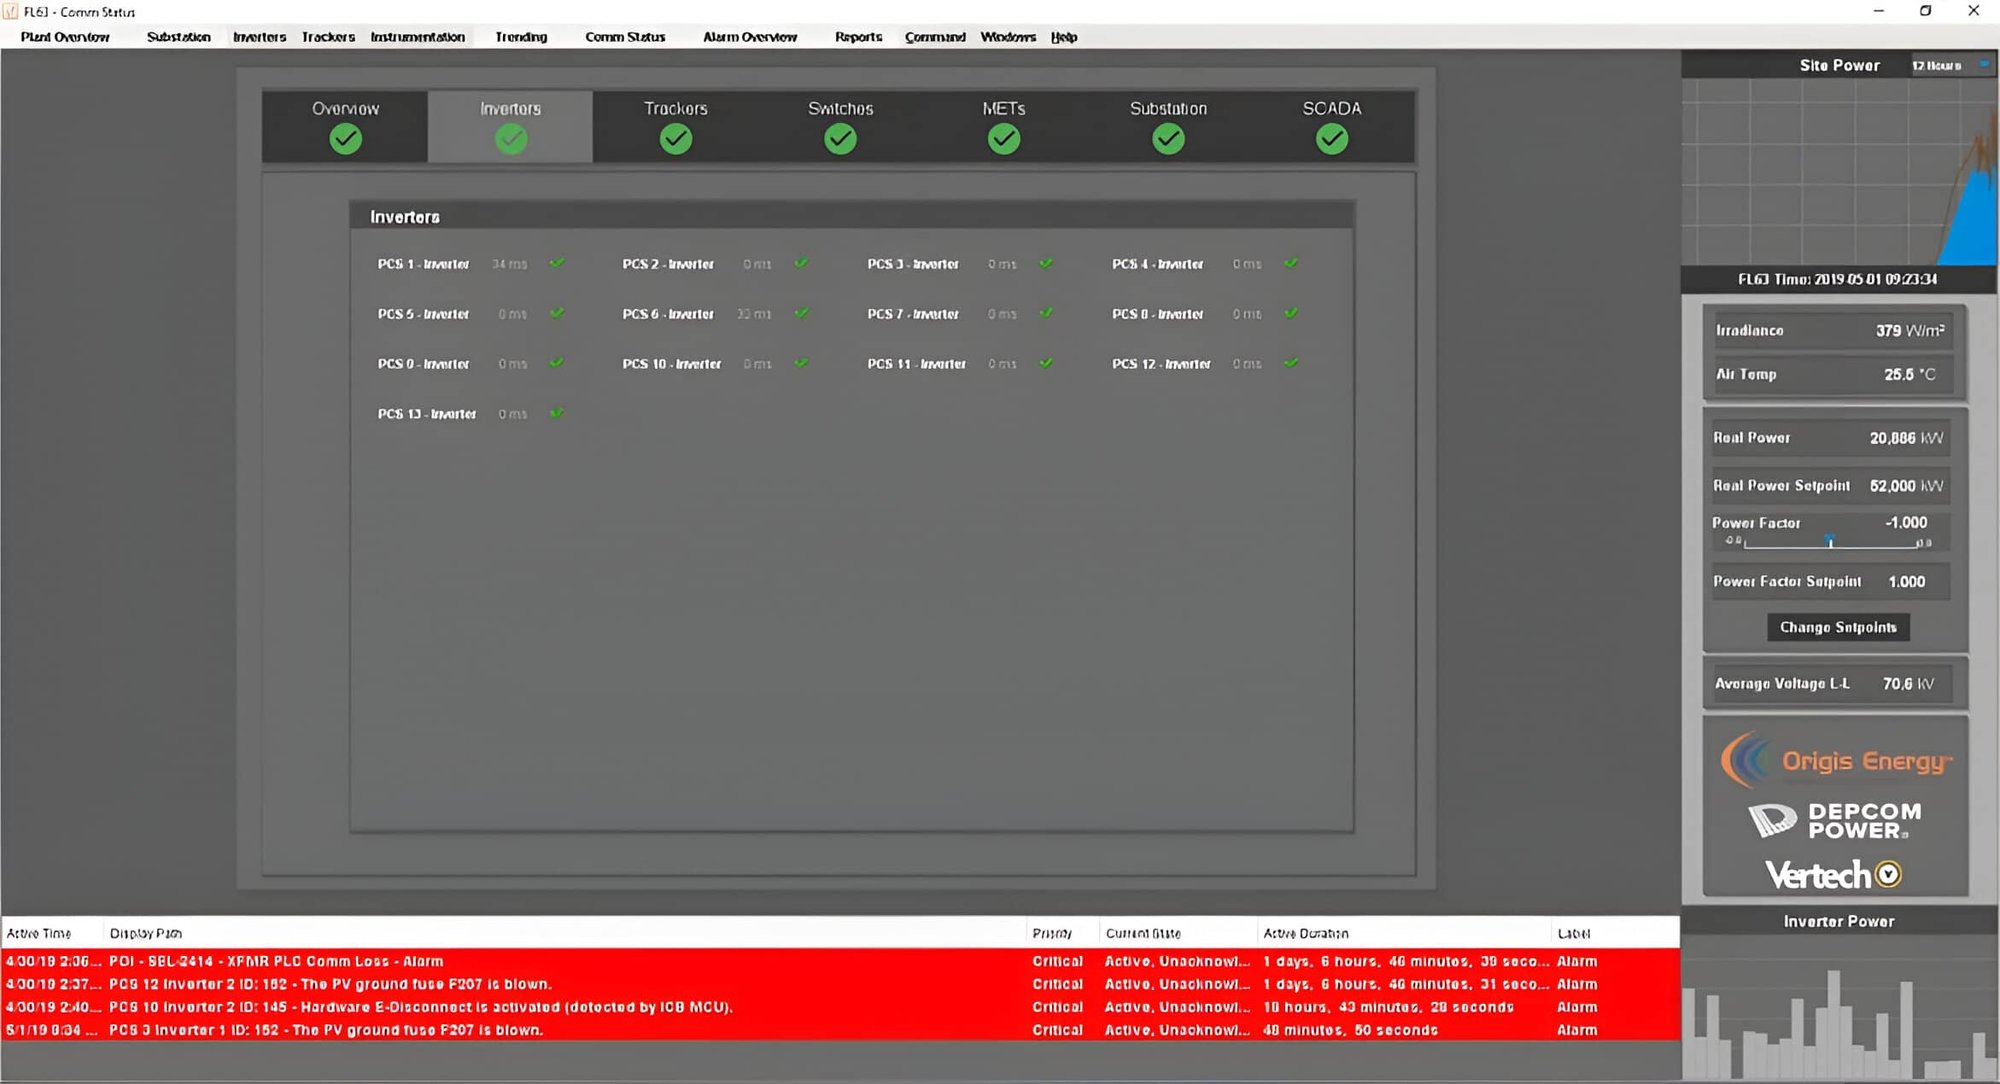Click the PCS 10 Inverter status toggle
Screen dimensions: 2000x1084
coord(800,363)
